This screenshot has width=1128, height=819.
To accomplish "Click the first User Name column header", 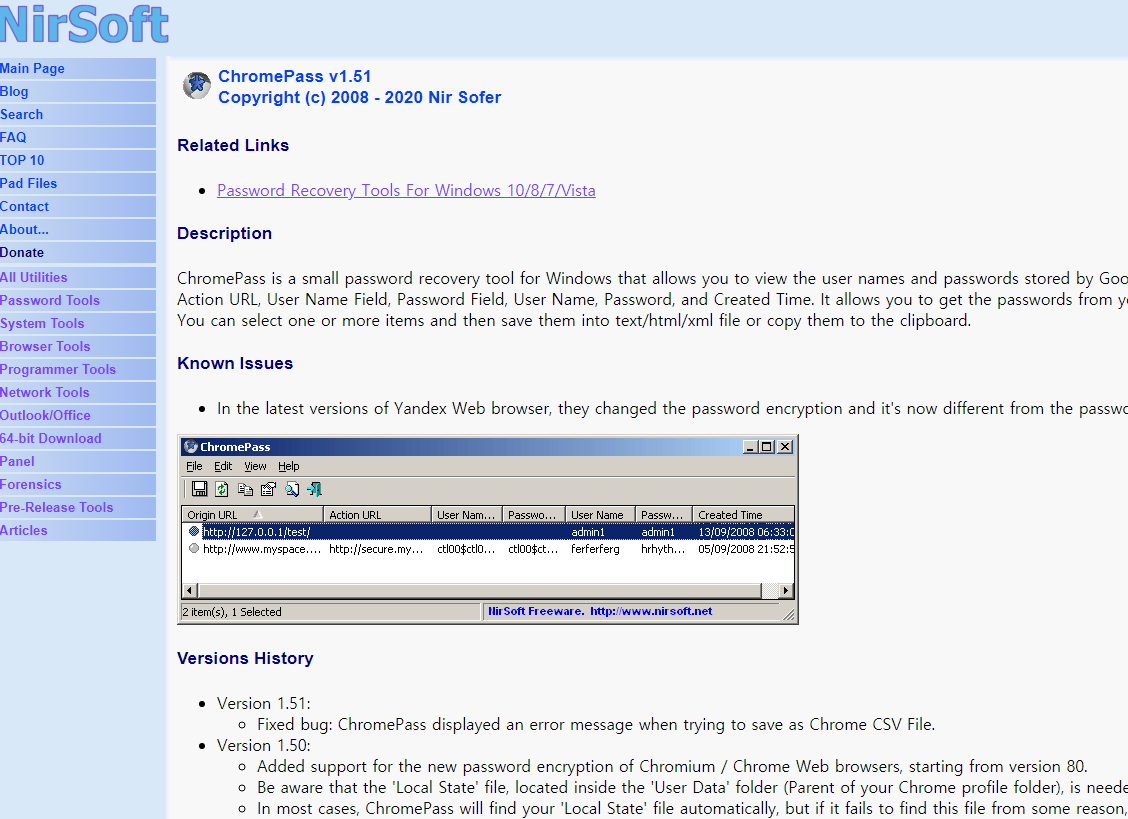I will pyautogui.click(x=467, y=515).
